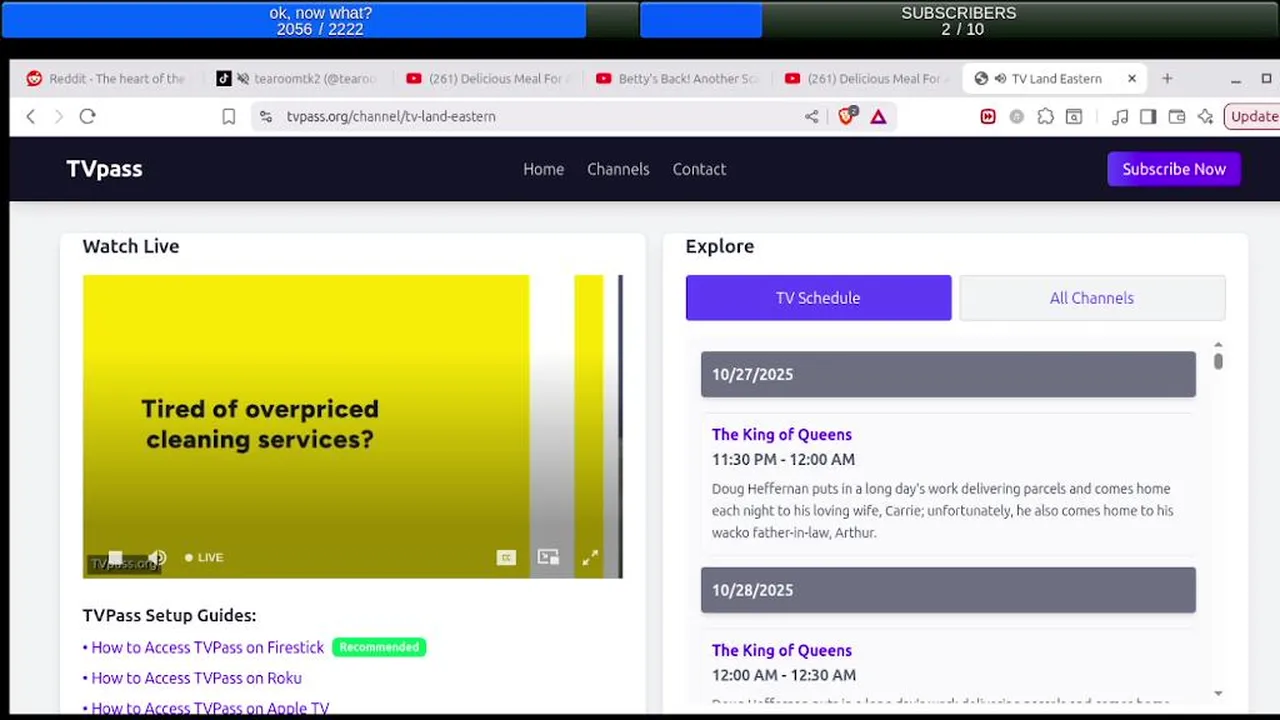Mute the live video player volume
Viewport: 1280px width, 720px height.
tap(157, 557)
